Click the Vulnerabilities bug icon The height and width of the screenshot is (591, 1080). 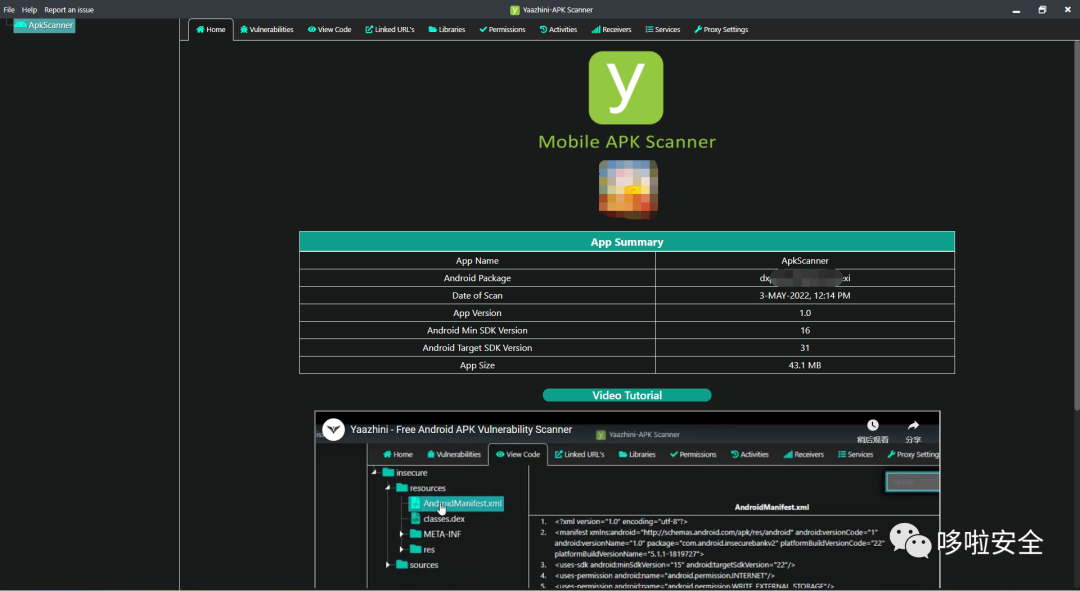point(244,30)
